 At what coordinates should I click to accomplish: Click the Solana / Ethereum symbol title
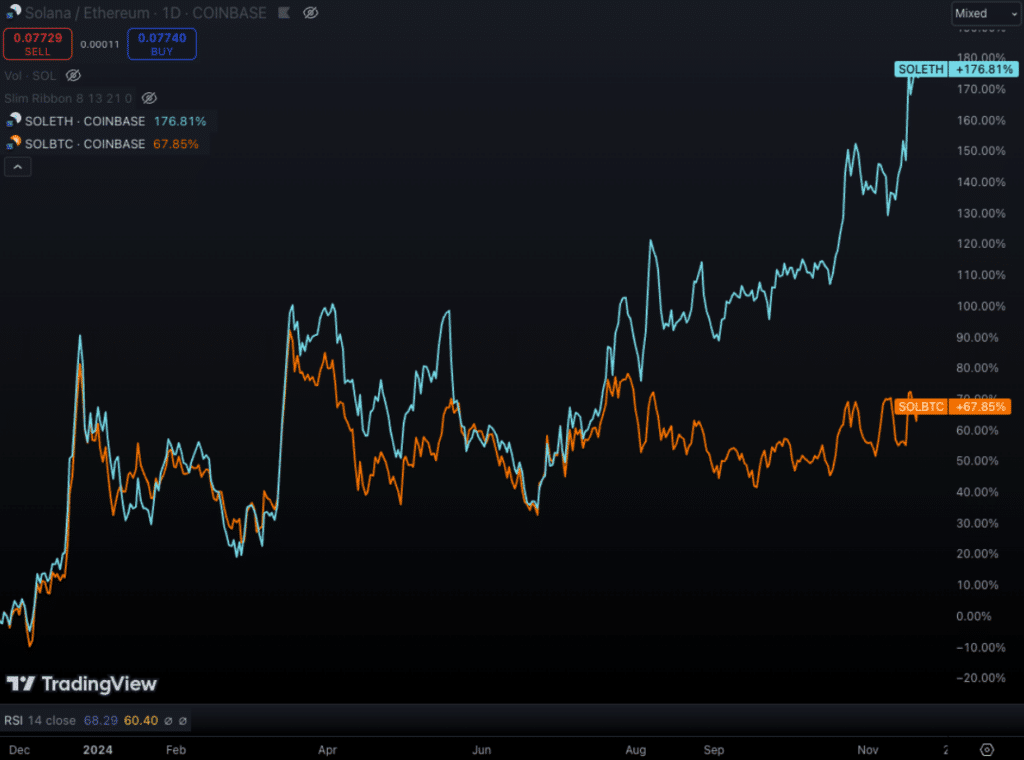(146, 12)
